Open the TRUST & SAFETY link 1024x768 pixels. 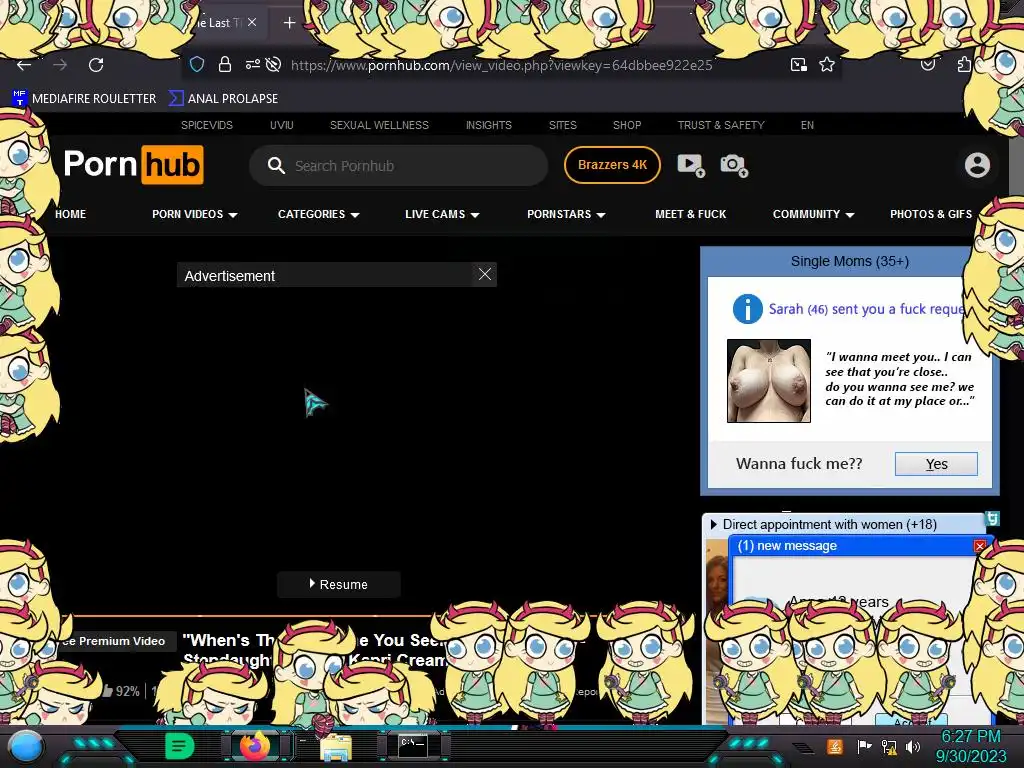click(x=721, y=125)
